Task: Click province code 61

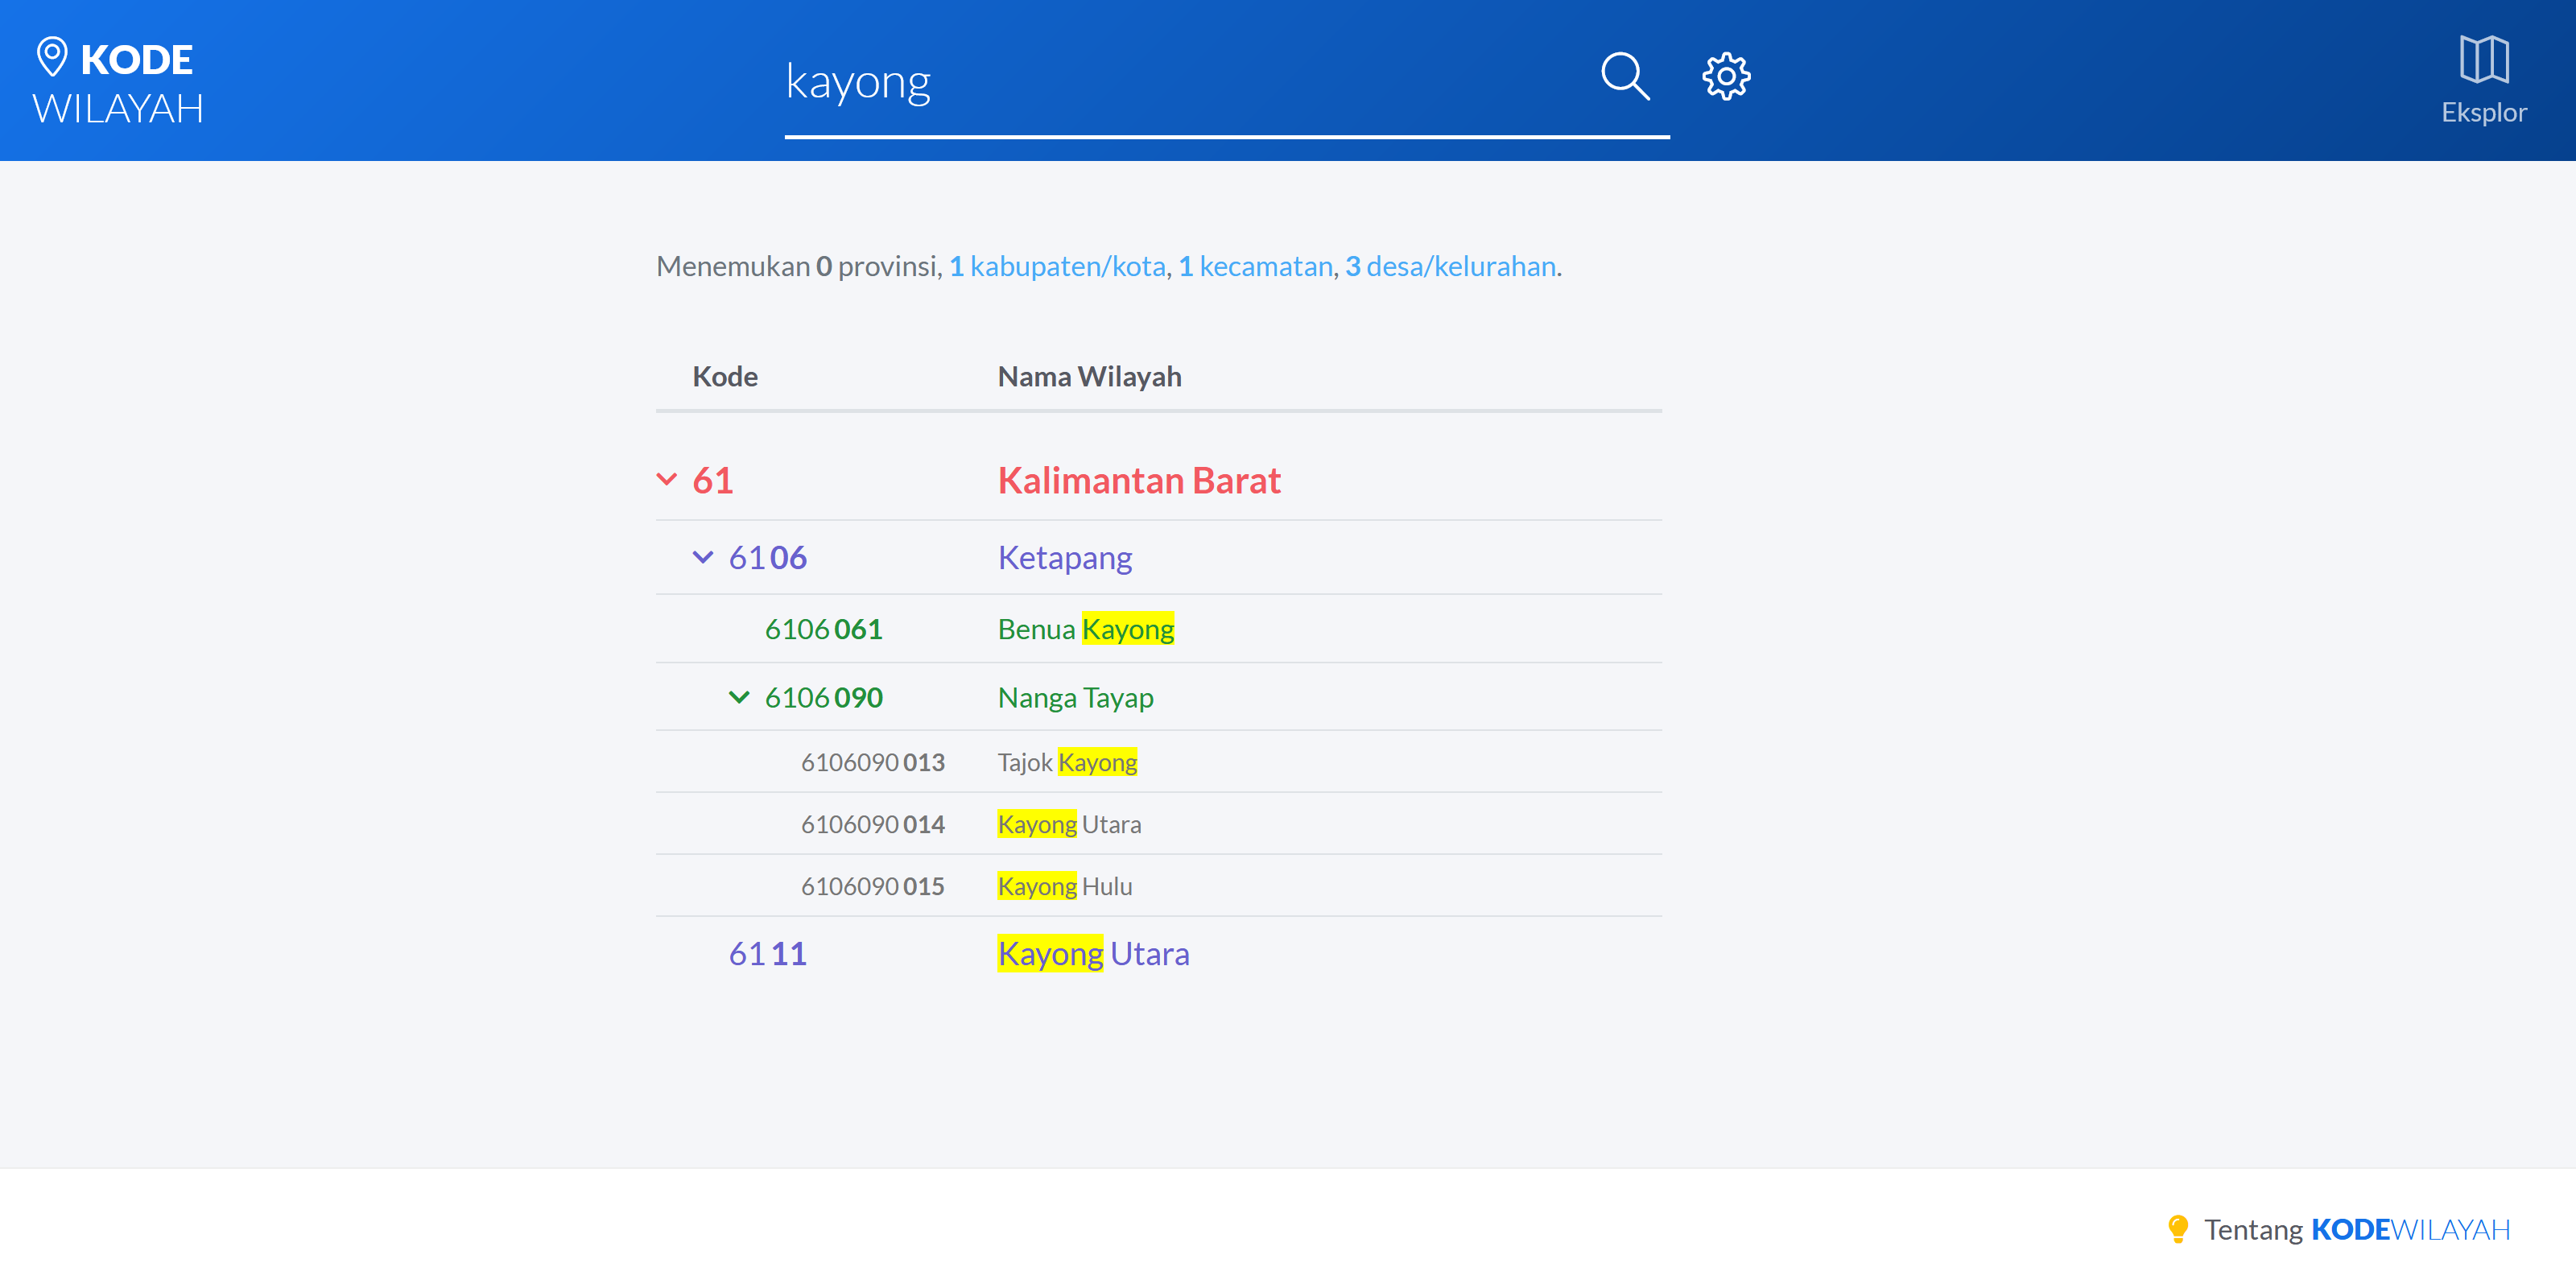Action: coord(713,480)
